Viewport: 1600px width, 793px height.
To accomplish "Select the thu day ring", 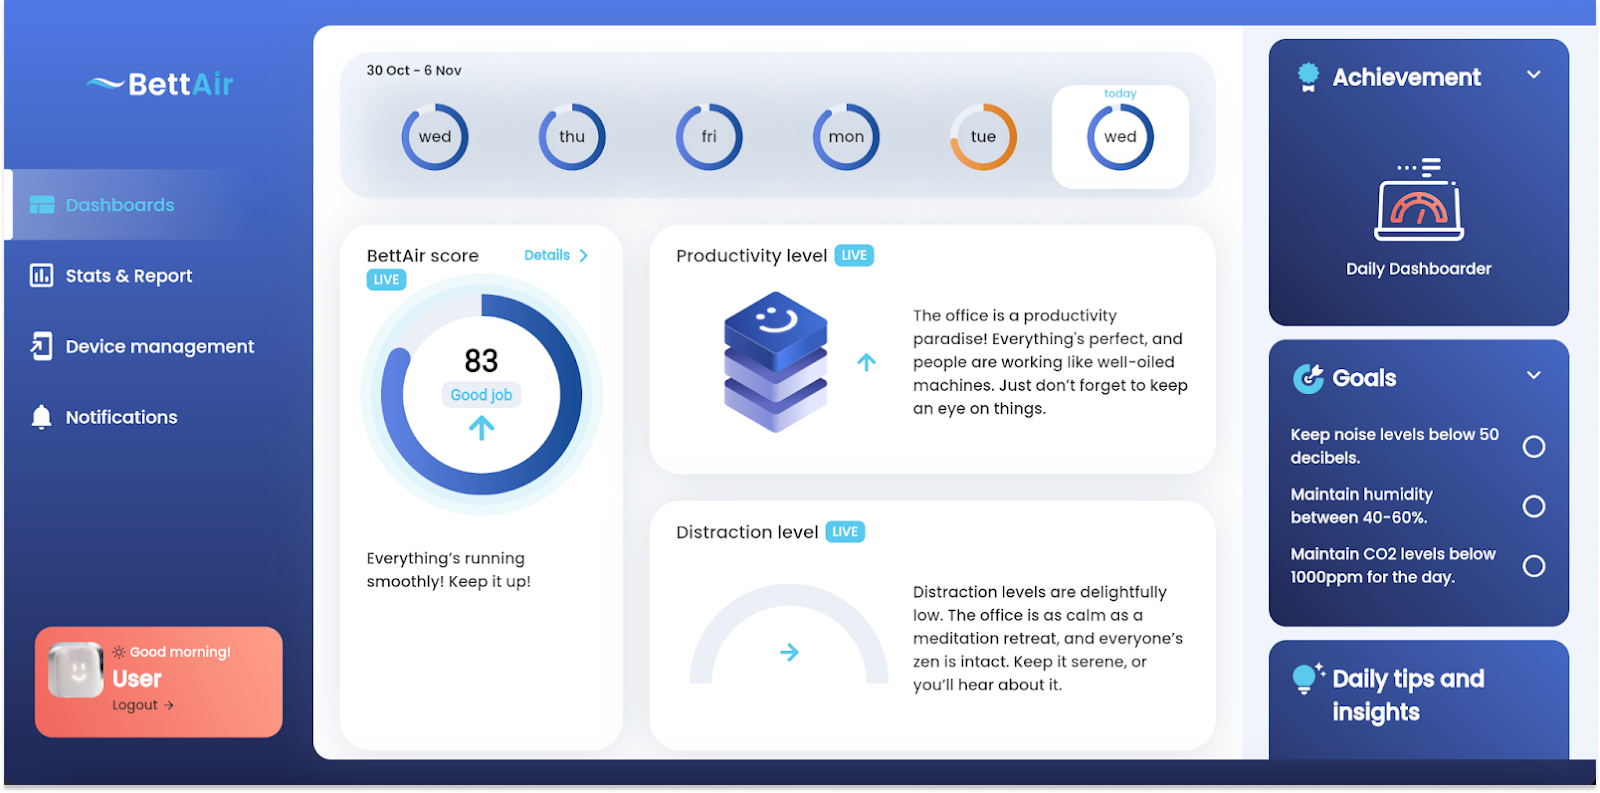I will (572, 137).
